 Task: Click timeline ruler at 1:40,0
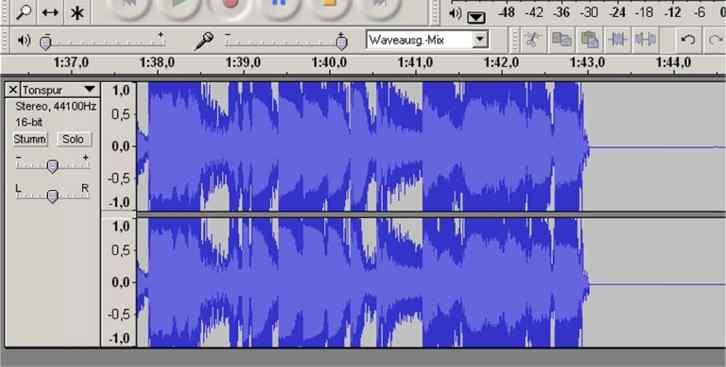point(329,62)
